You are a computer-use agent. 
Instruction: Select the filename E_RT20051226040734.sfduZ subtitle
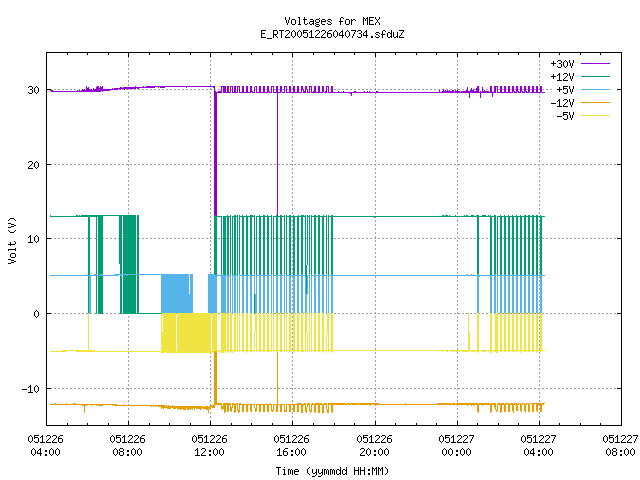[332, 34]
